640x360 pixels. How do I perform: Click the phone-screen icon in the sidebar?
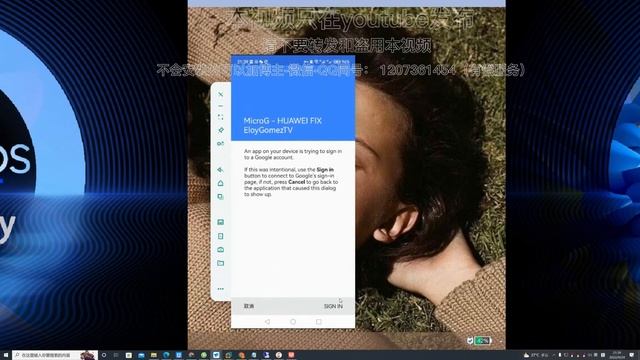click(220, 236)
